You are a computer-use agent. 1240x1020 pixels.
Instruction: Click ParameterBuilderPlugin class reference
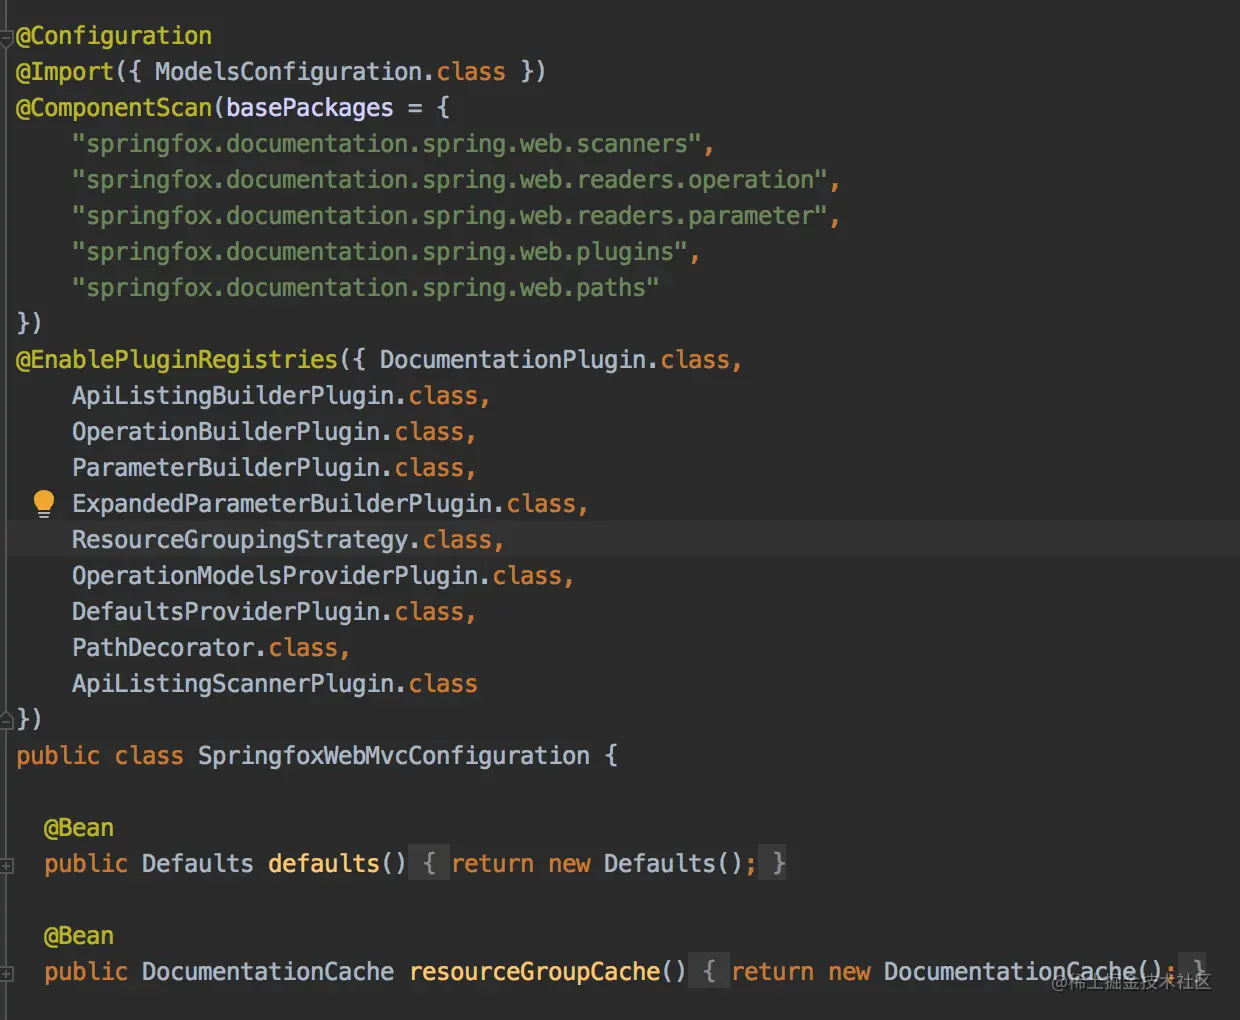coord(225,468)
